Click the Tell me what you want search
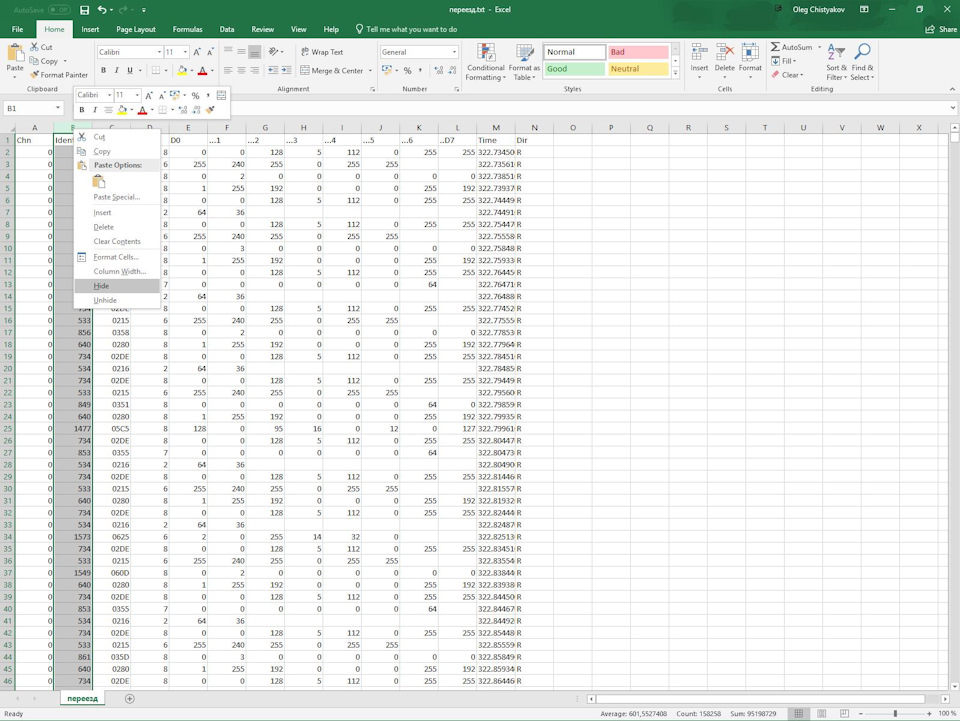 point(406,29)
